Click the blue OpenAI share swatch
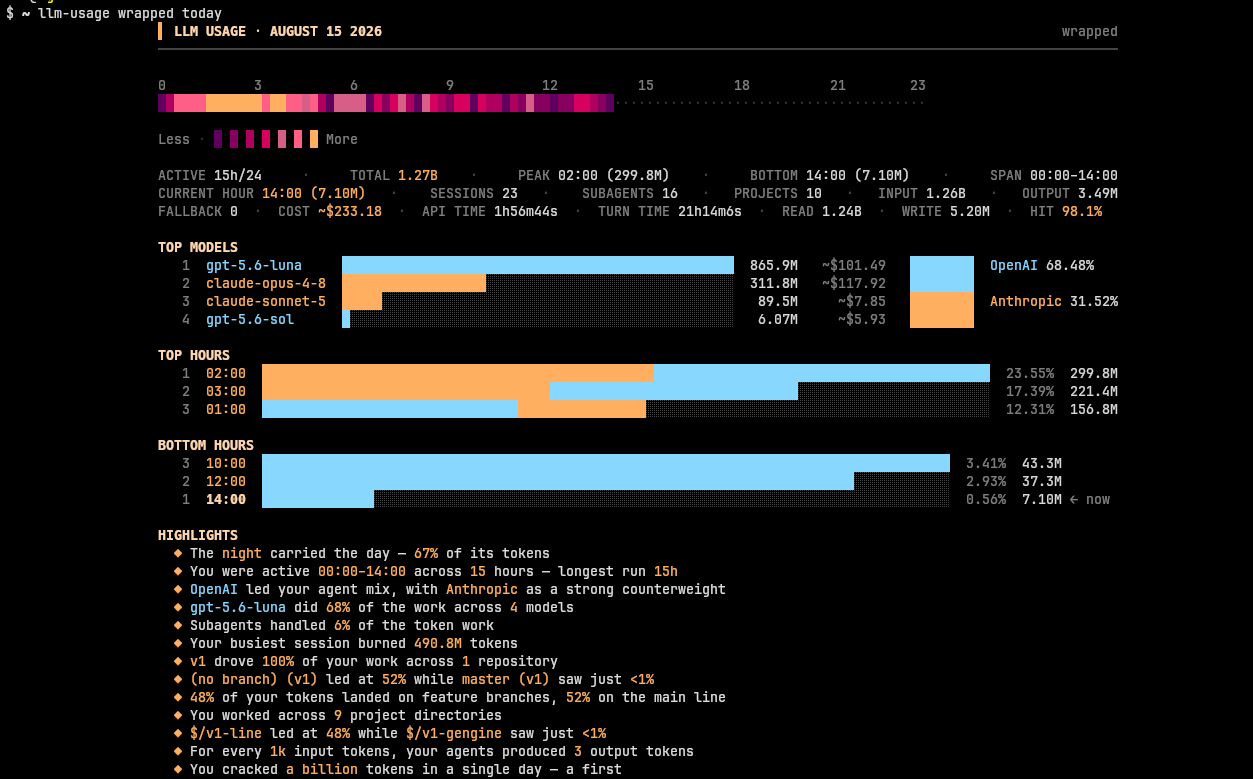This screenshot has width=1253, height=779. pos(942,274)
